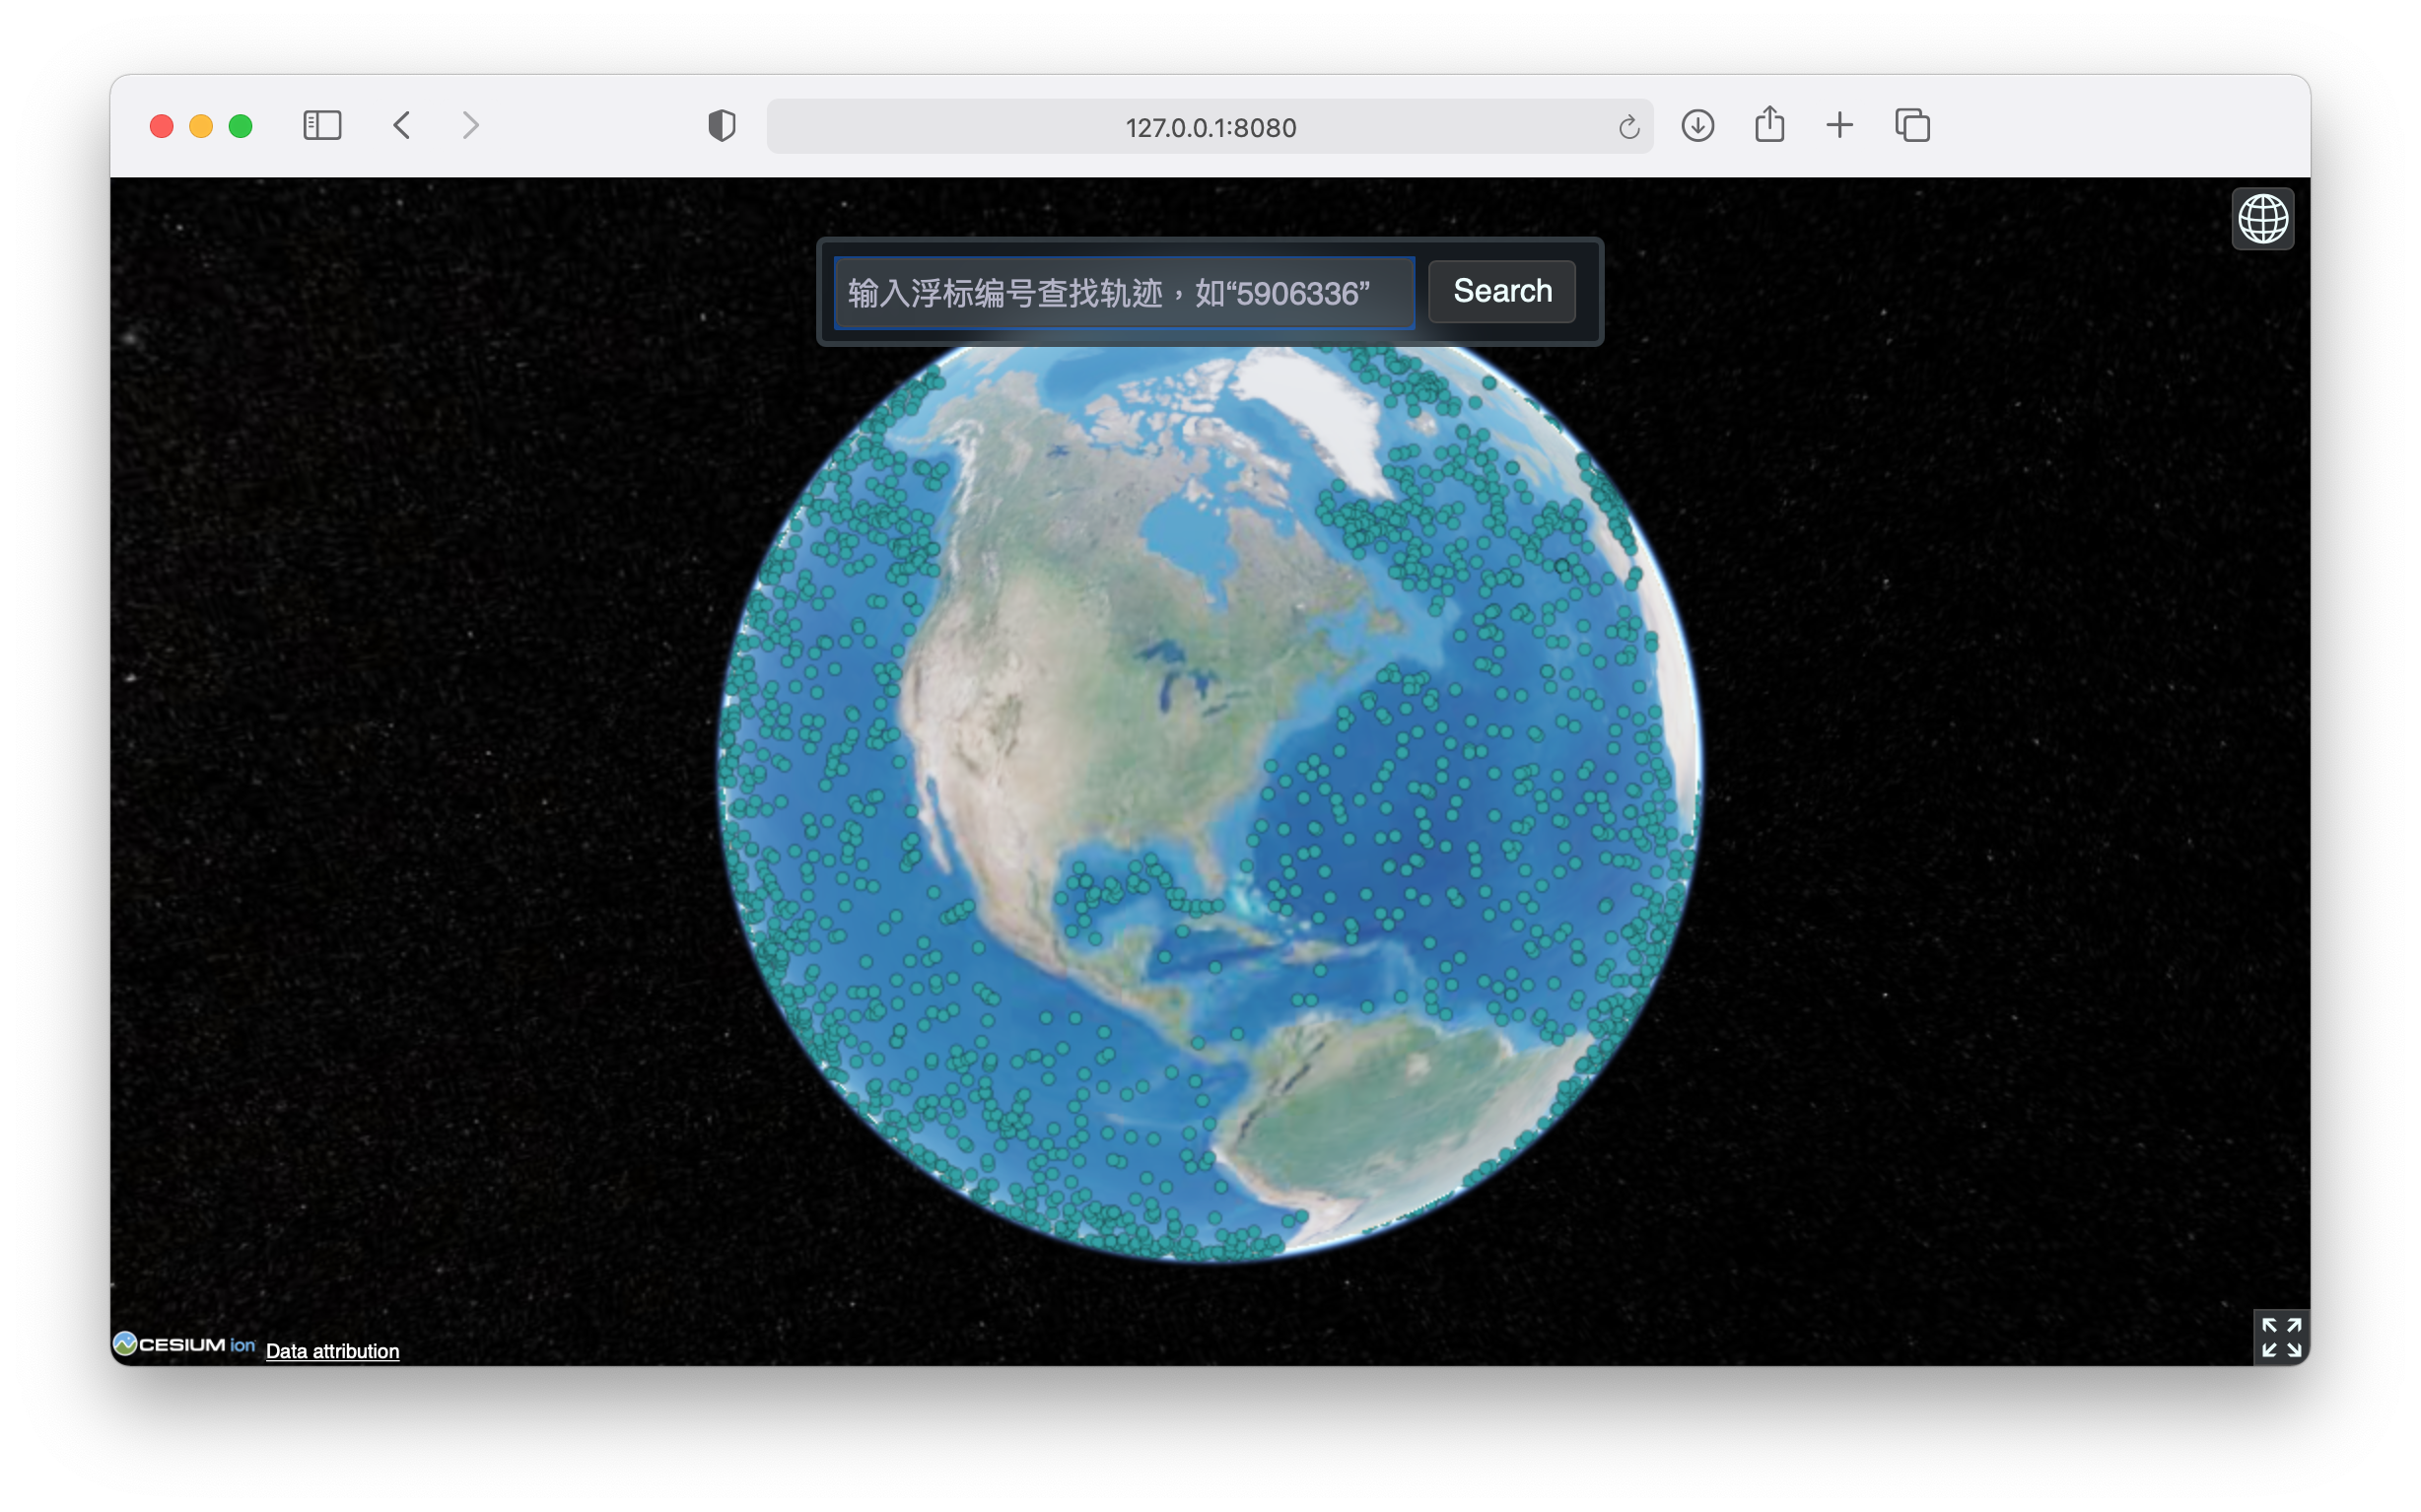Image resolution: width=2421 pixels, height=1512 pixels.
Task: Focus the float number search field
Action: click(1123, 293)
